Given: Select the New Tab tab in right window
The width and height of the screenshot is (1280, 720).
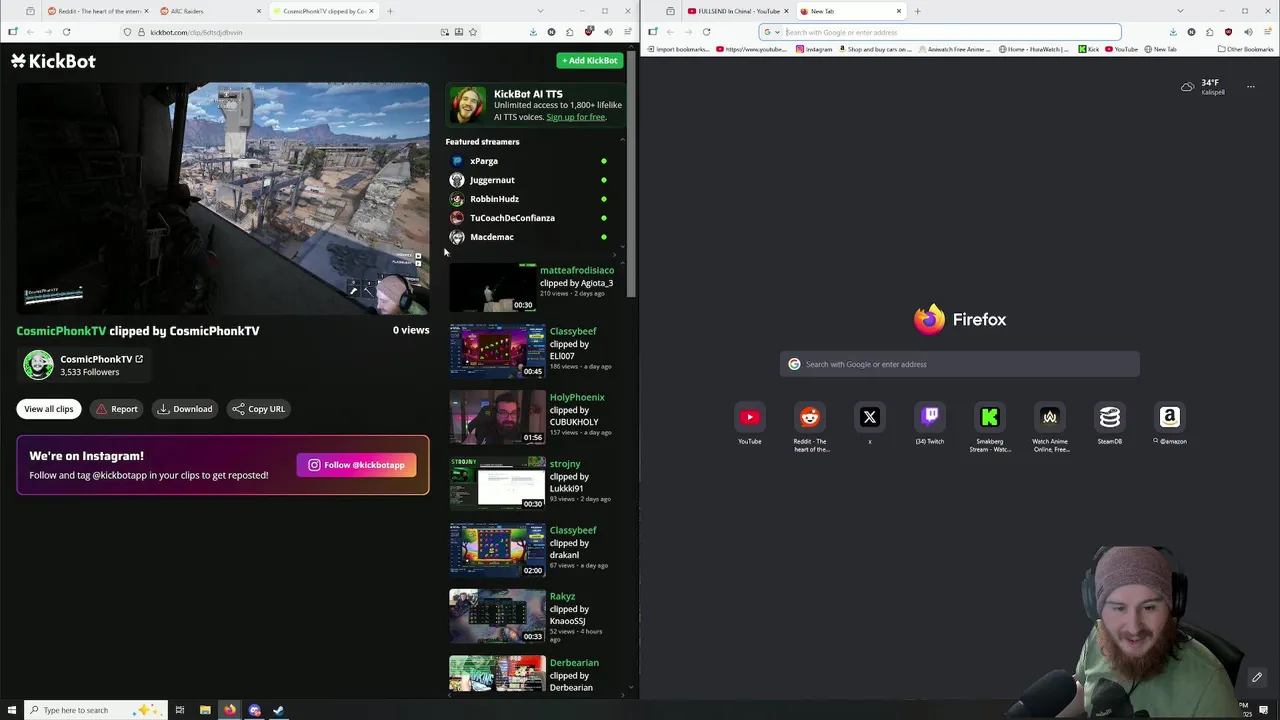Looking at the screenshot, I should (x=850, y=11).
